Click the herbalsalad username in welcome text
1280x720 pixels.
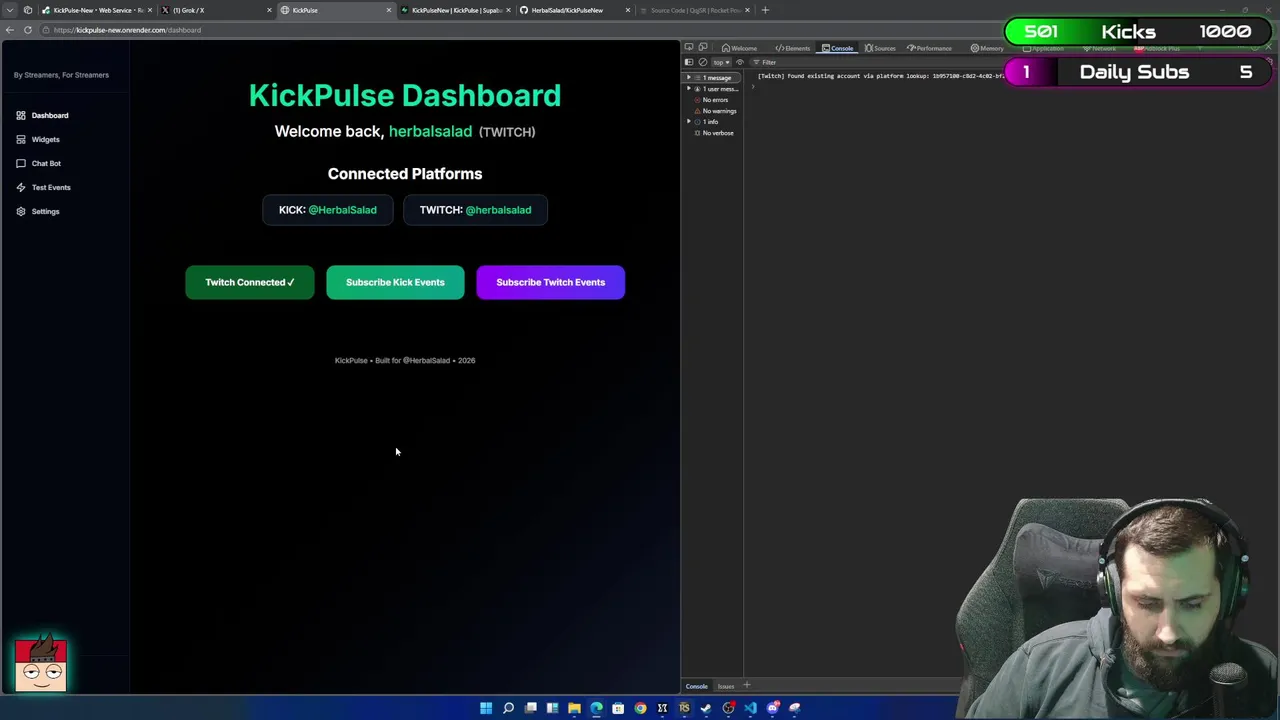tap(430, 131)
